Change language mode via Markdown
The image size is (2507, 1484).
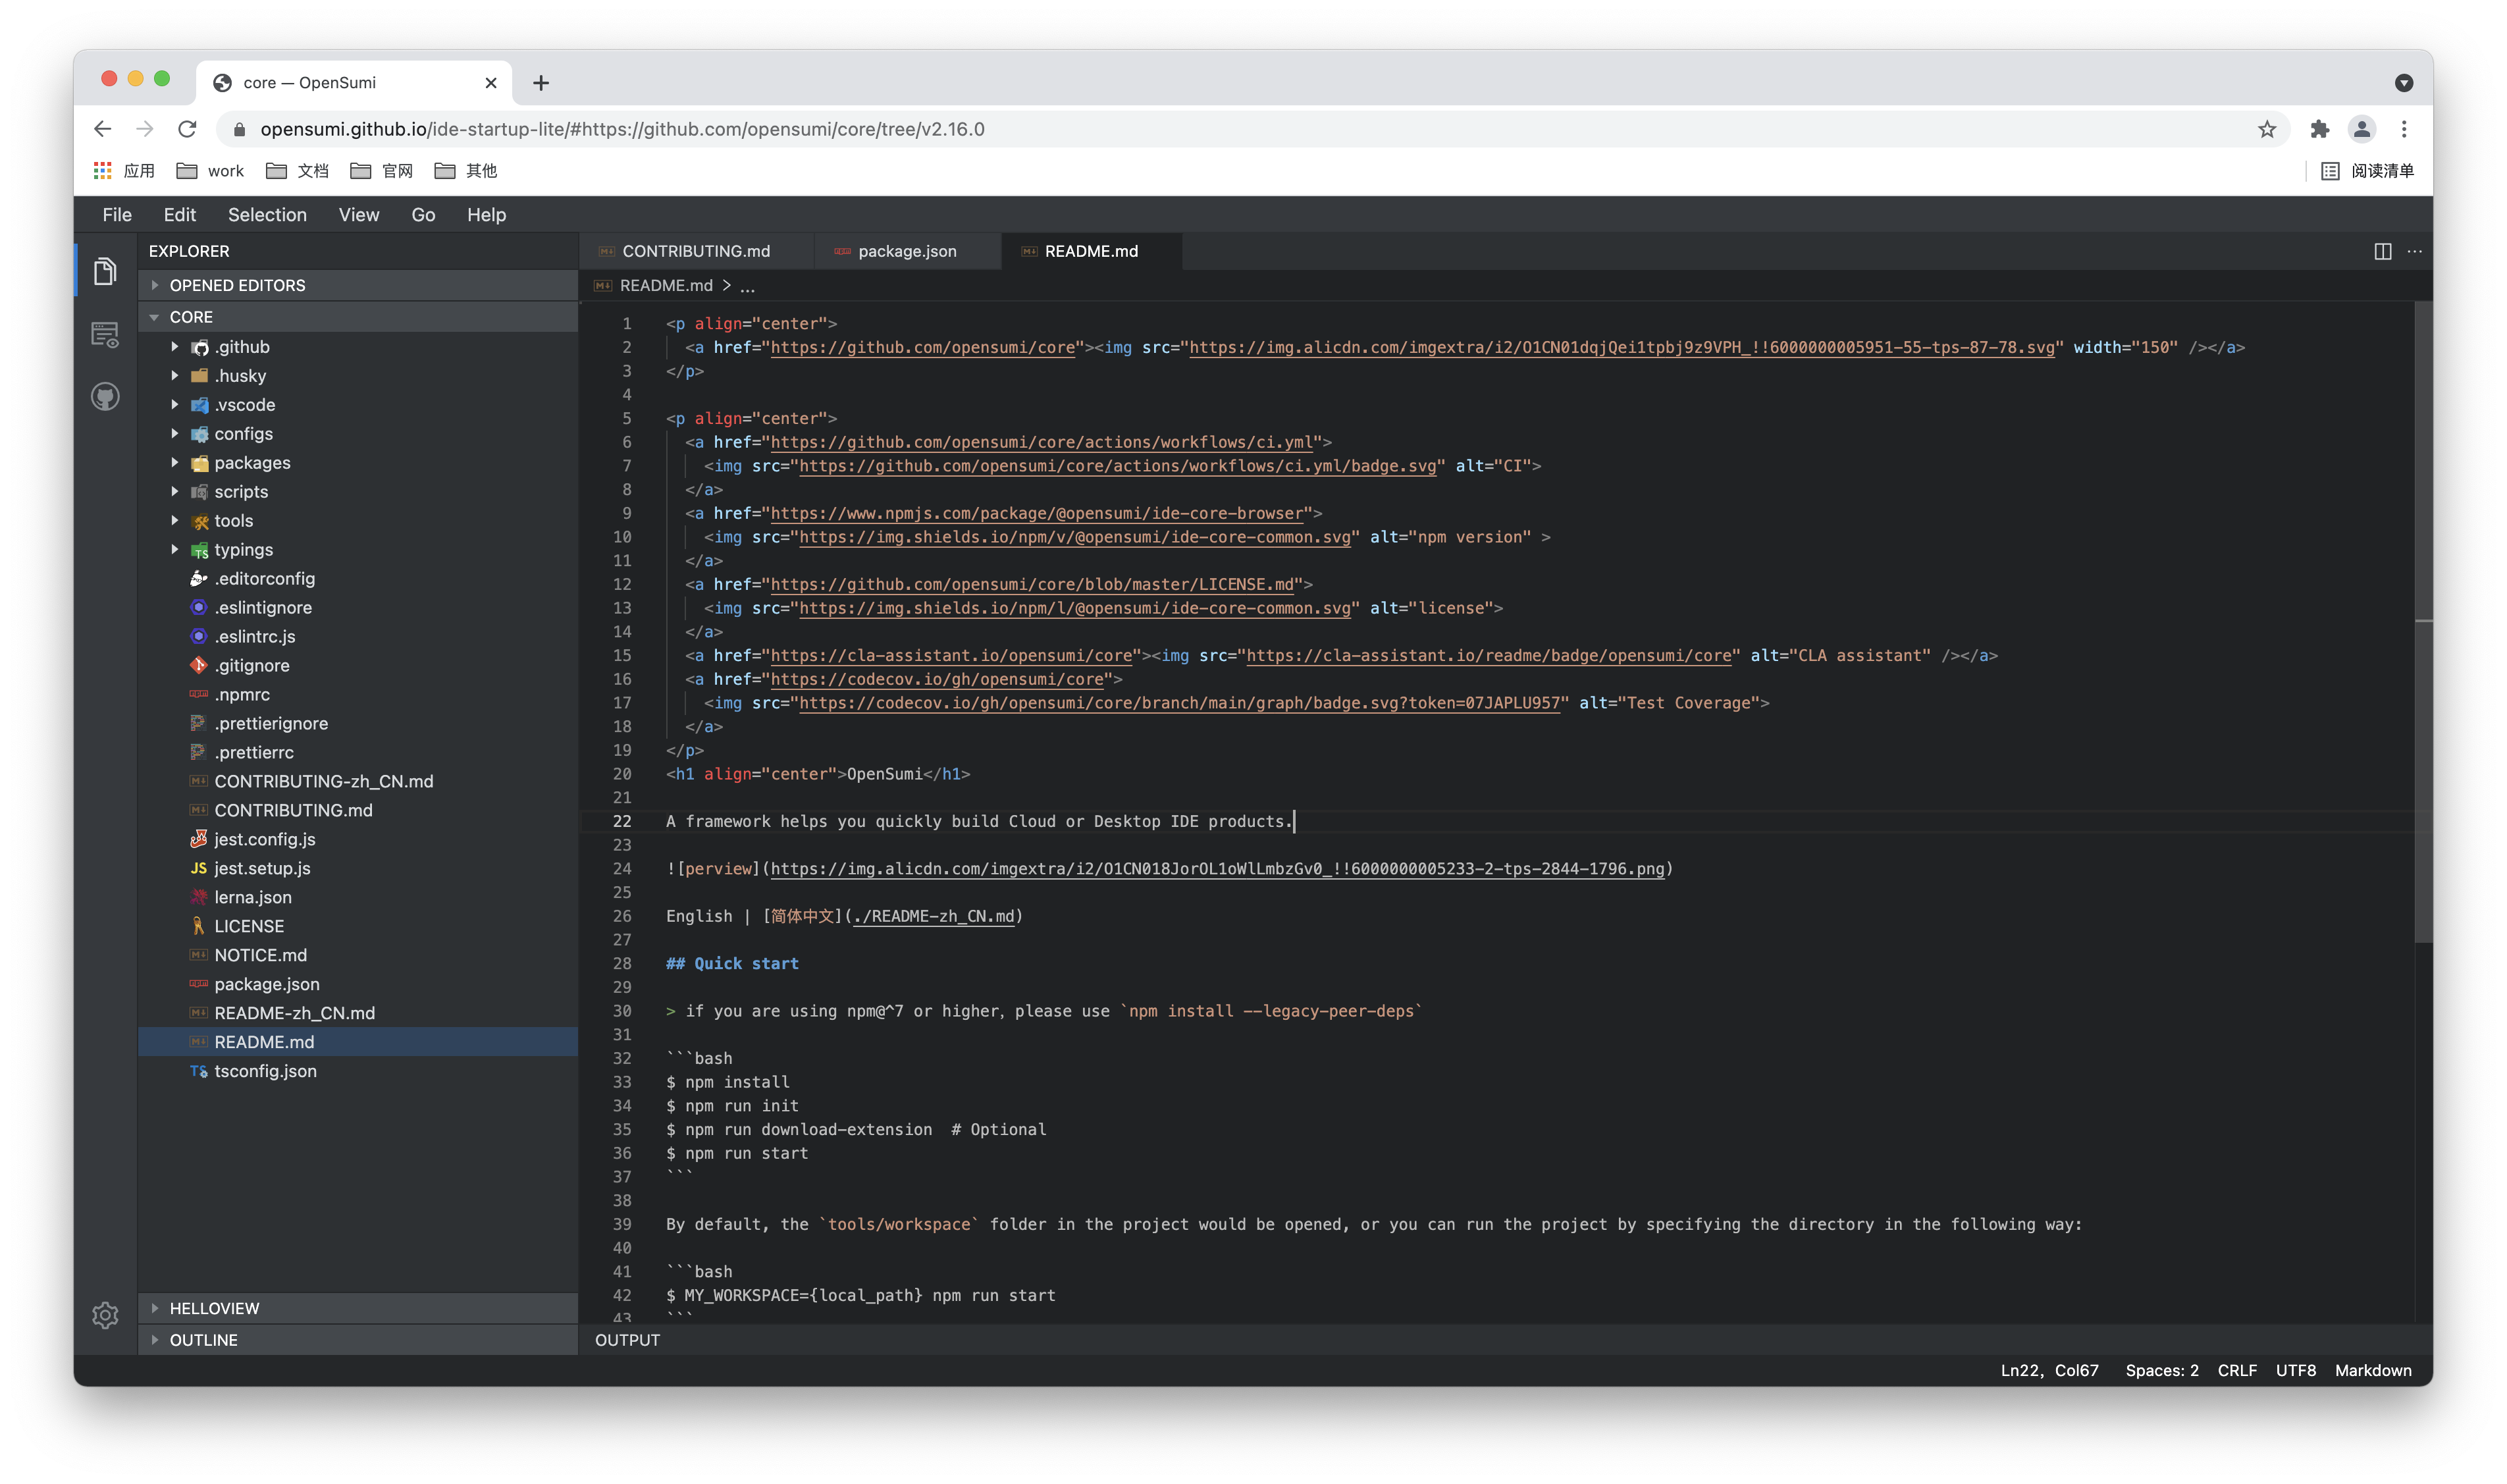click(2373, 1371)
